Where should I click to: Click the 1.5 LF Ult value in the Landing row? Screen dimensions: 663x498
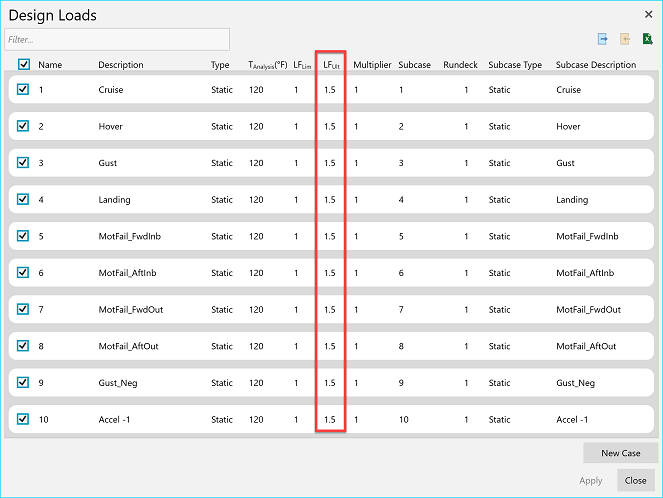[x=330, y=200]
